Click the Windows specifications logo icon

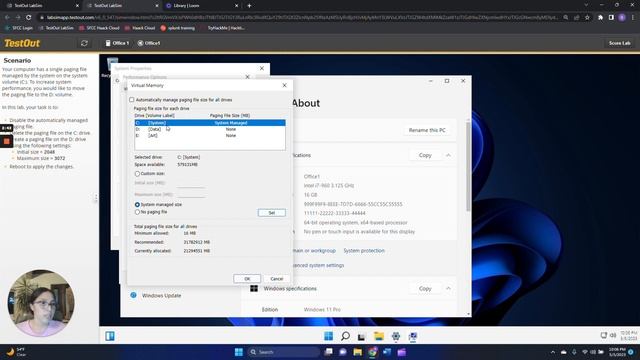(x=254, y=288)
